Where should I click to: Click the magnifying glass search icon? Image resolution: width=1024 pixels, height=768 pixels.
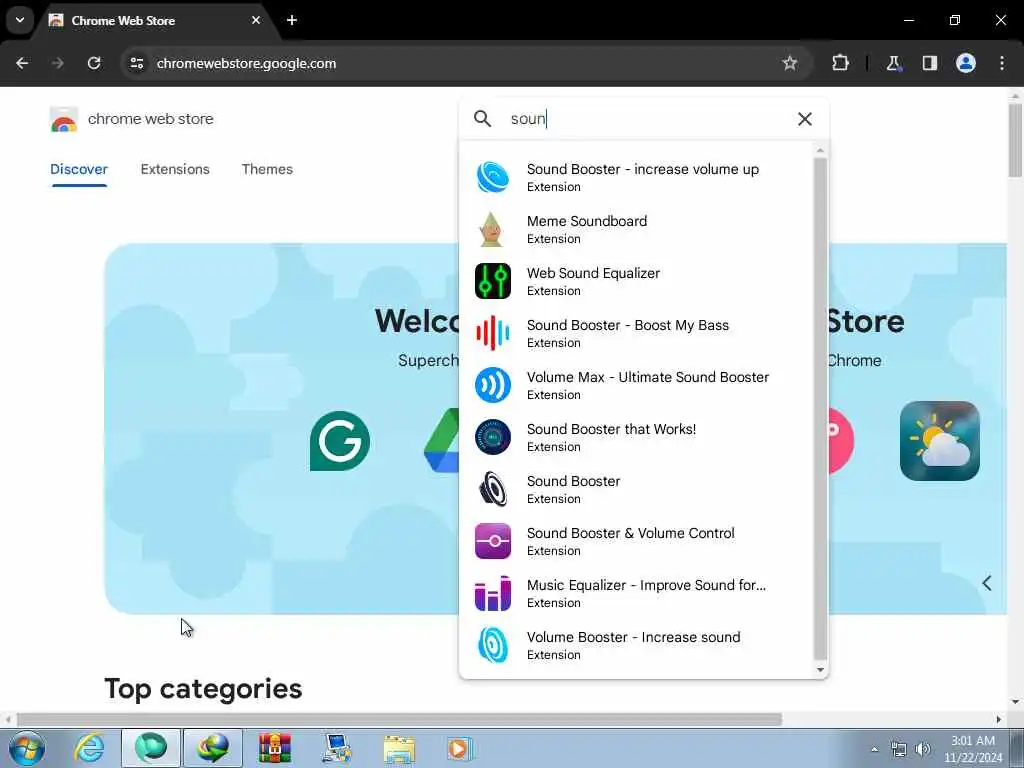click(x=482, y=119)
